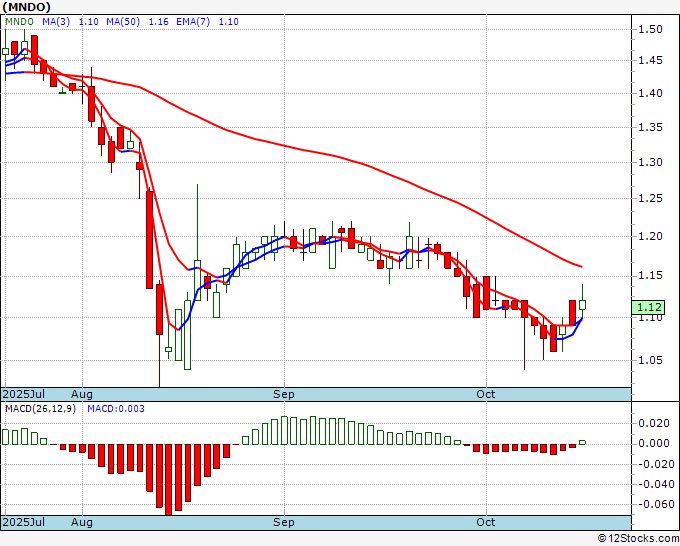Select the MA(50) legend label
Viewport: 680px width, 546px height.
[x=123, y=22]
